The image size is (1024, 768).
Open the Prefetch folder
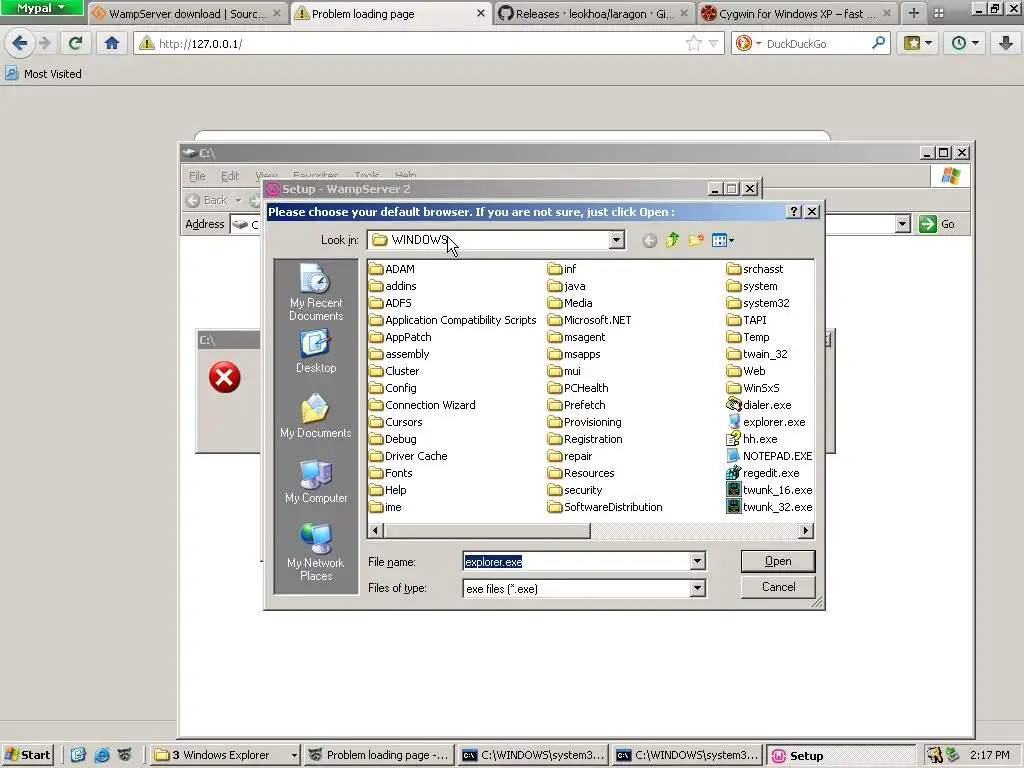point(577,405)
